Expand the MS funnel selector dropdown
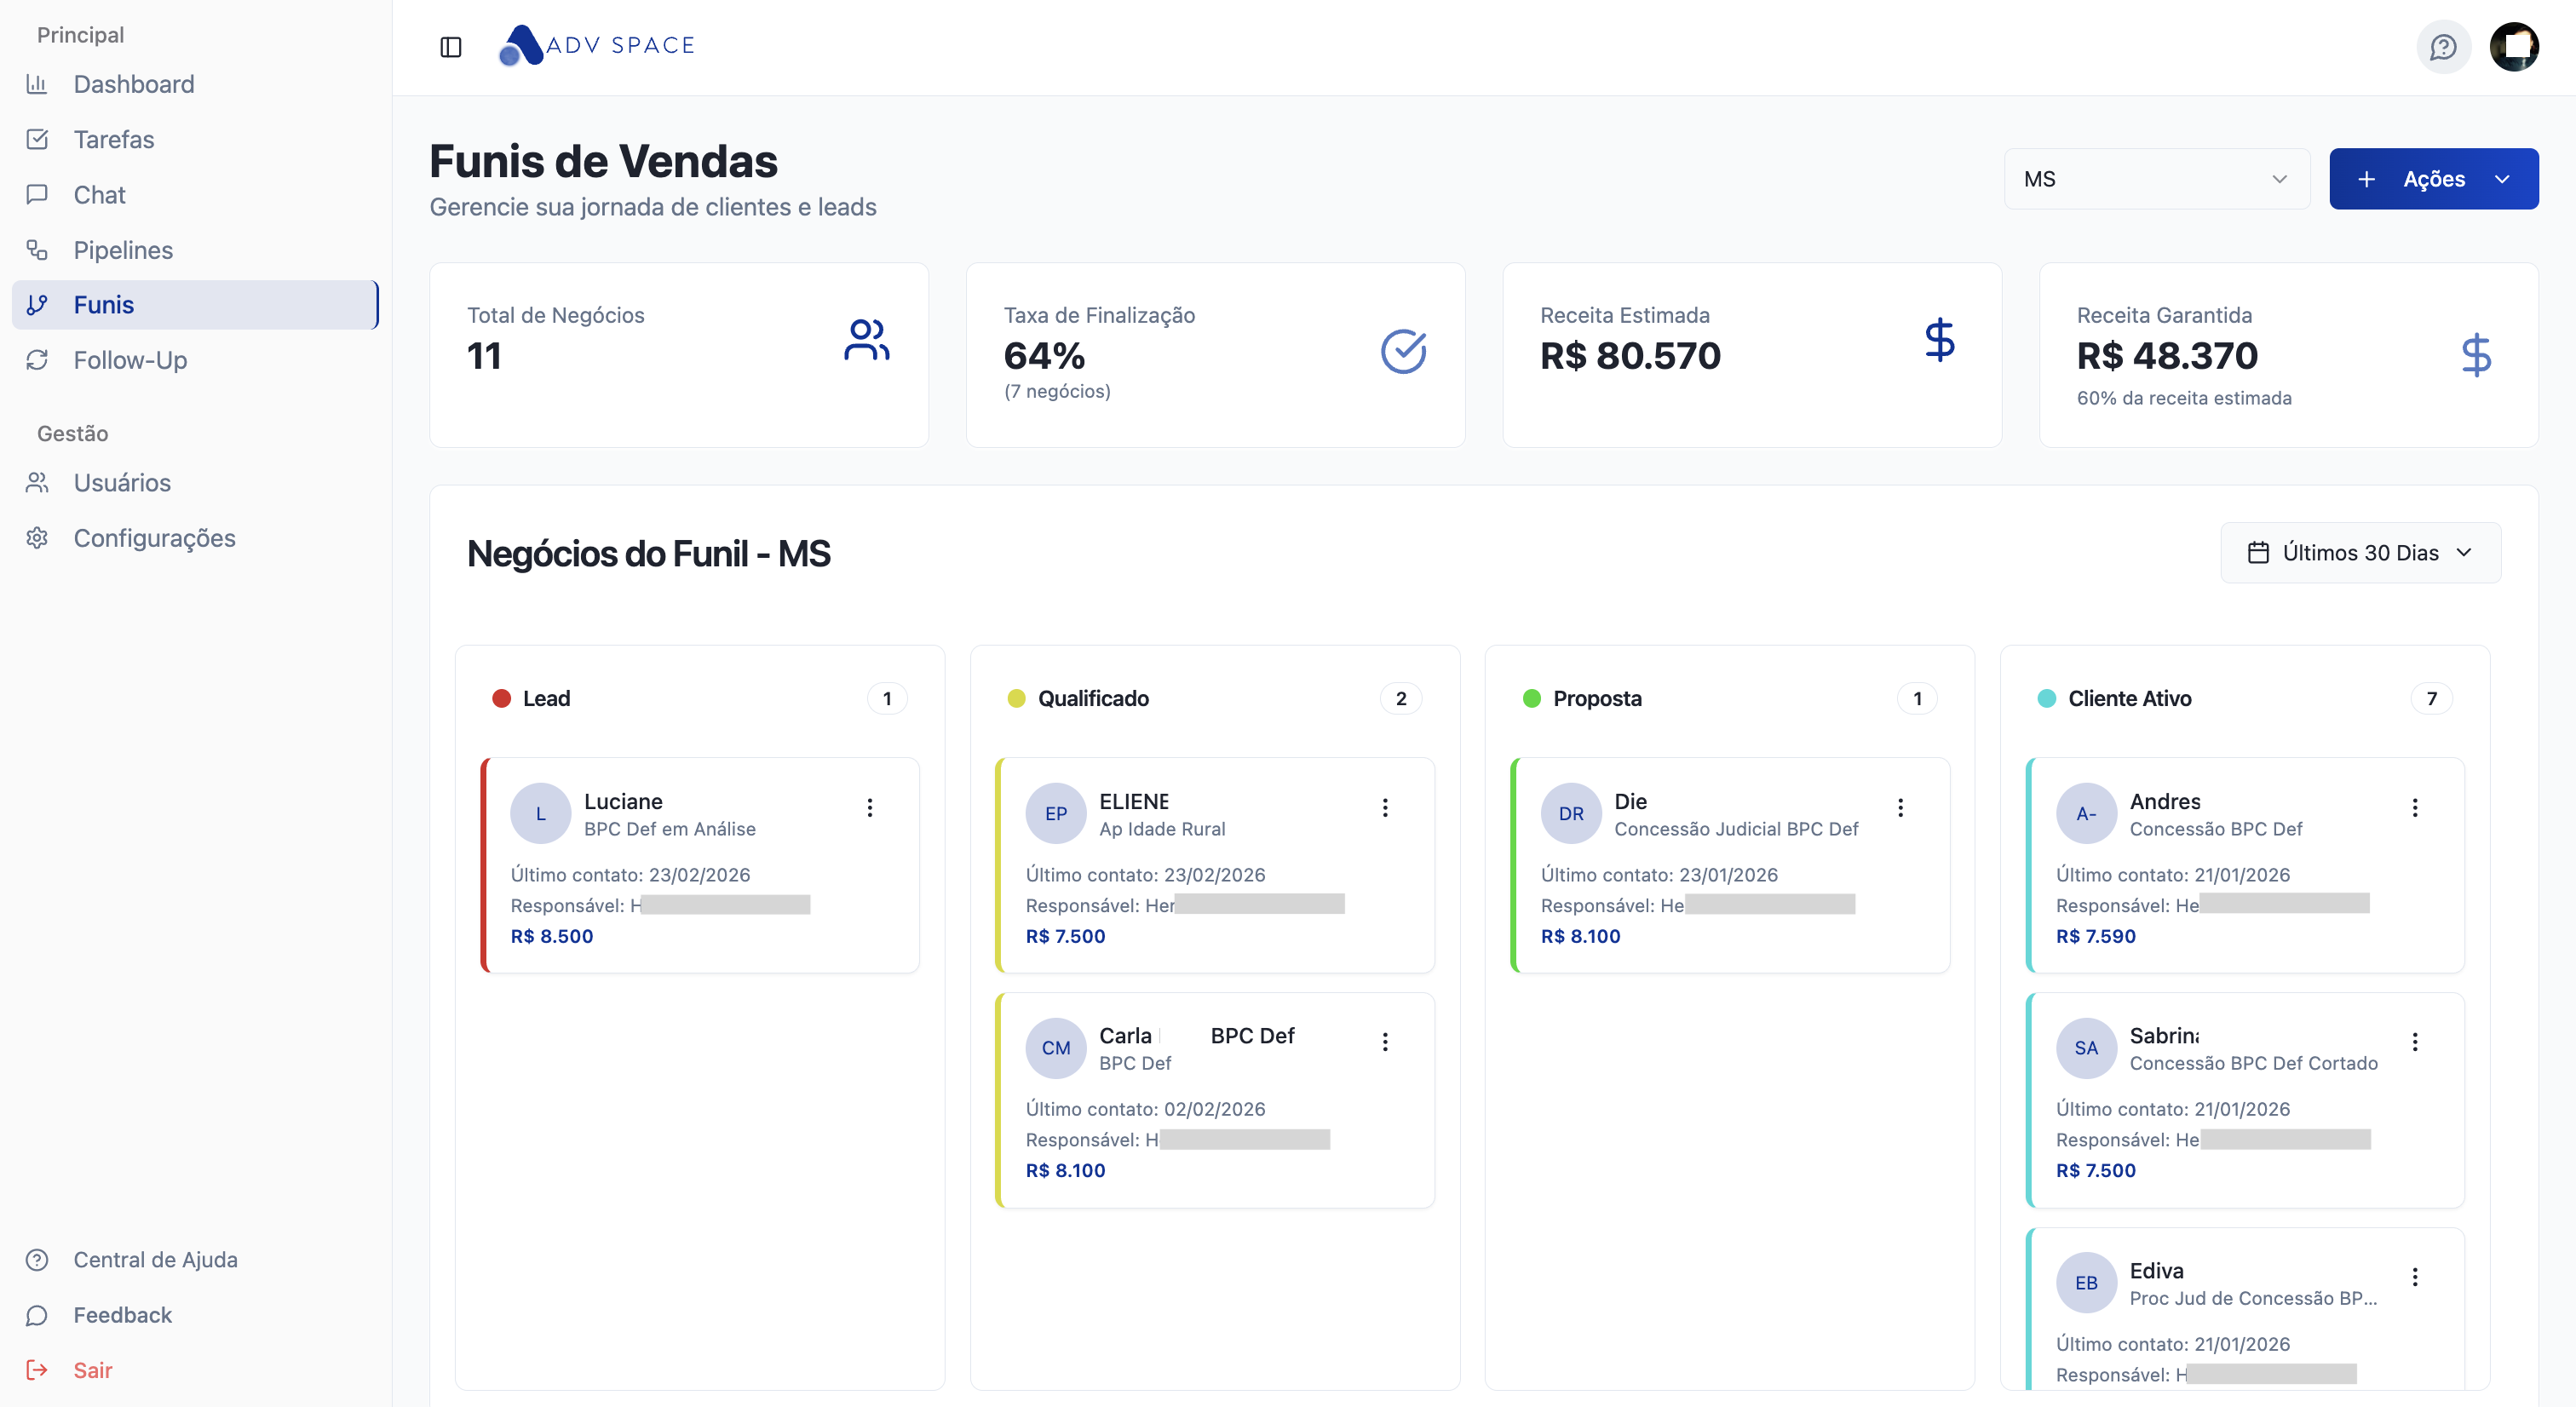 click(2157, 179)
